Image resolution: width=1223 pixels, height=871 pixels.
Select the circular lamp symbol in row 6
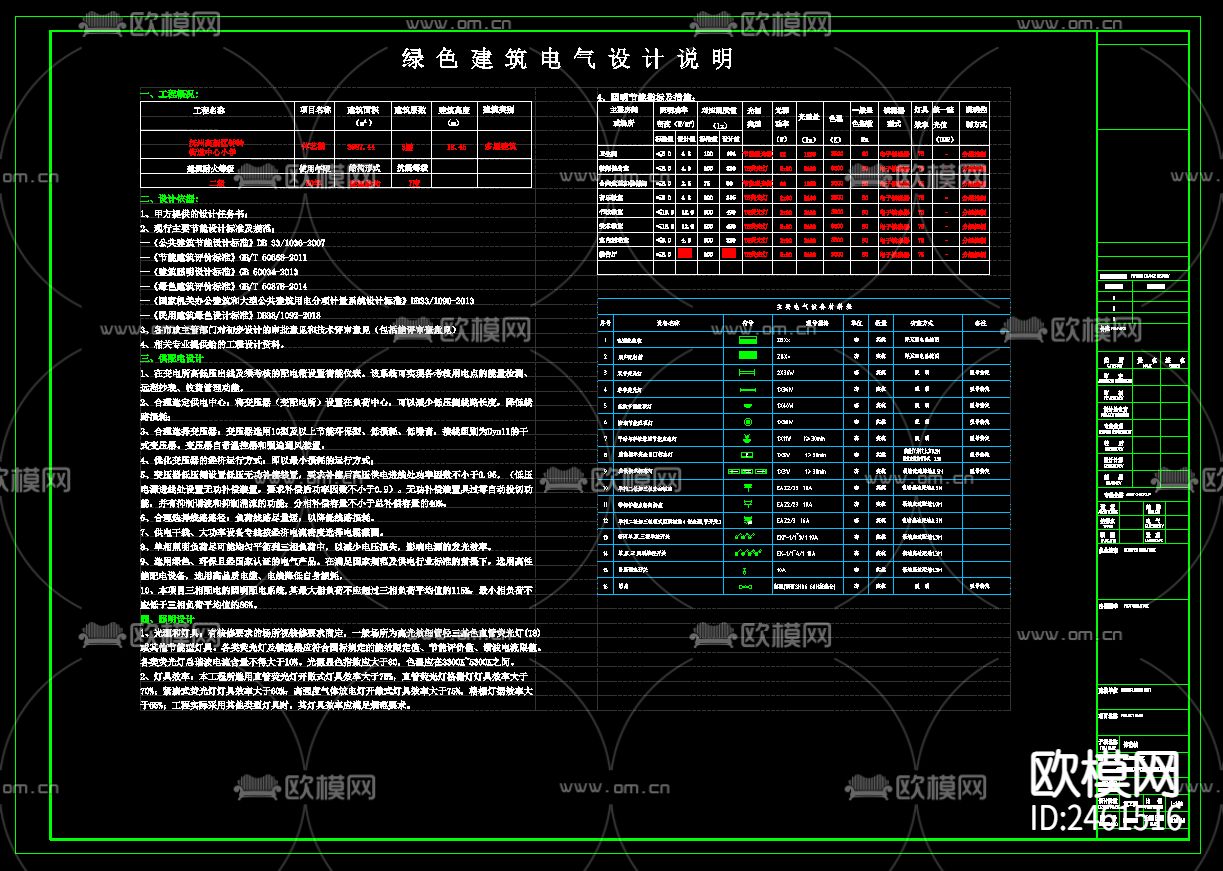point(748,422)
